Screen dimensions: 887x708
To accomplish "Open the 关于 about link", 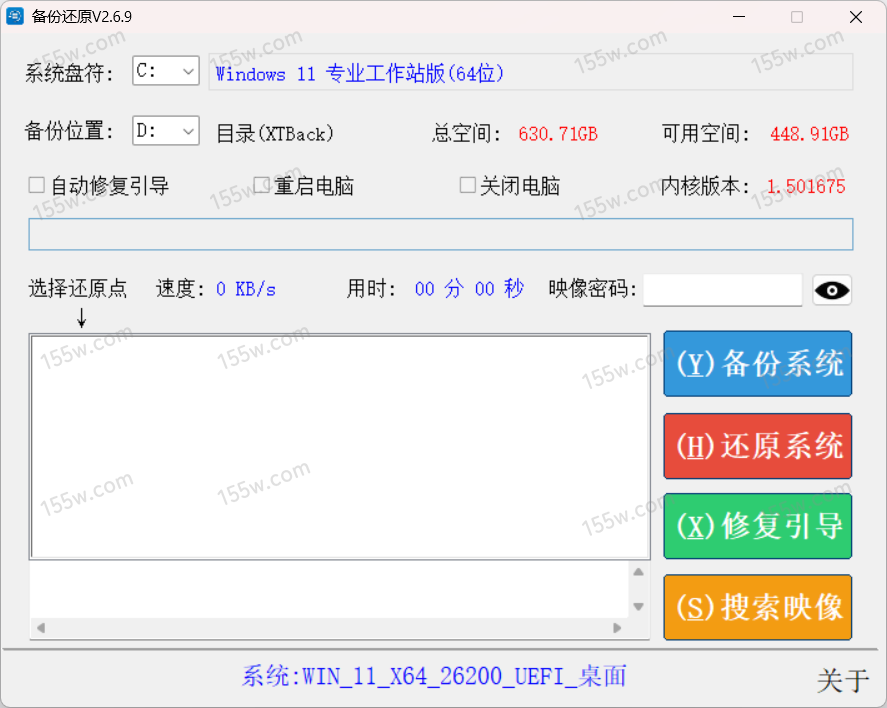I will coord(842,681).
